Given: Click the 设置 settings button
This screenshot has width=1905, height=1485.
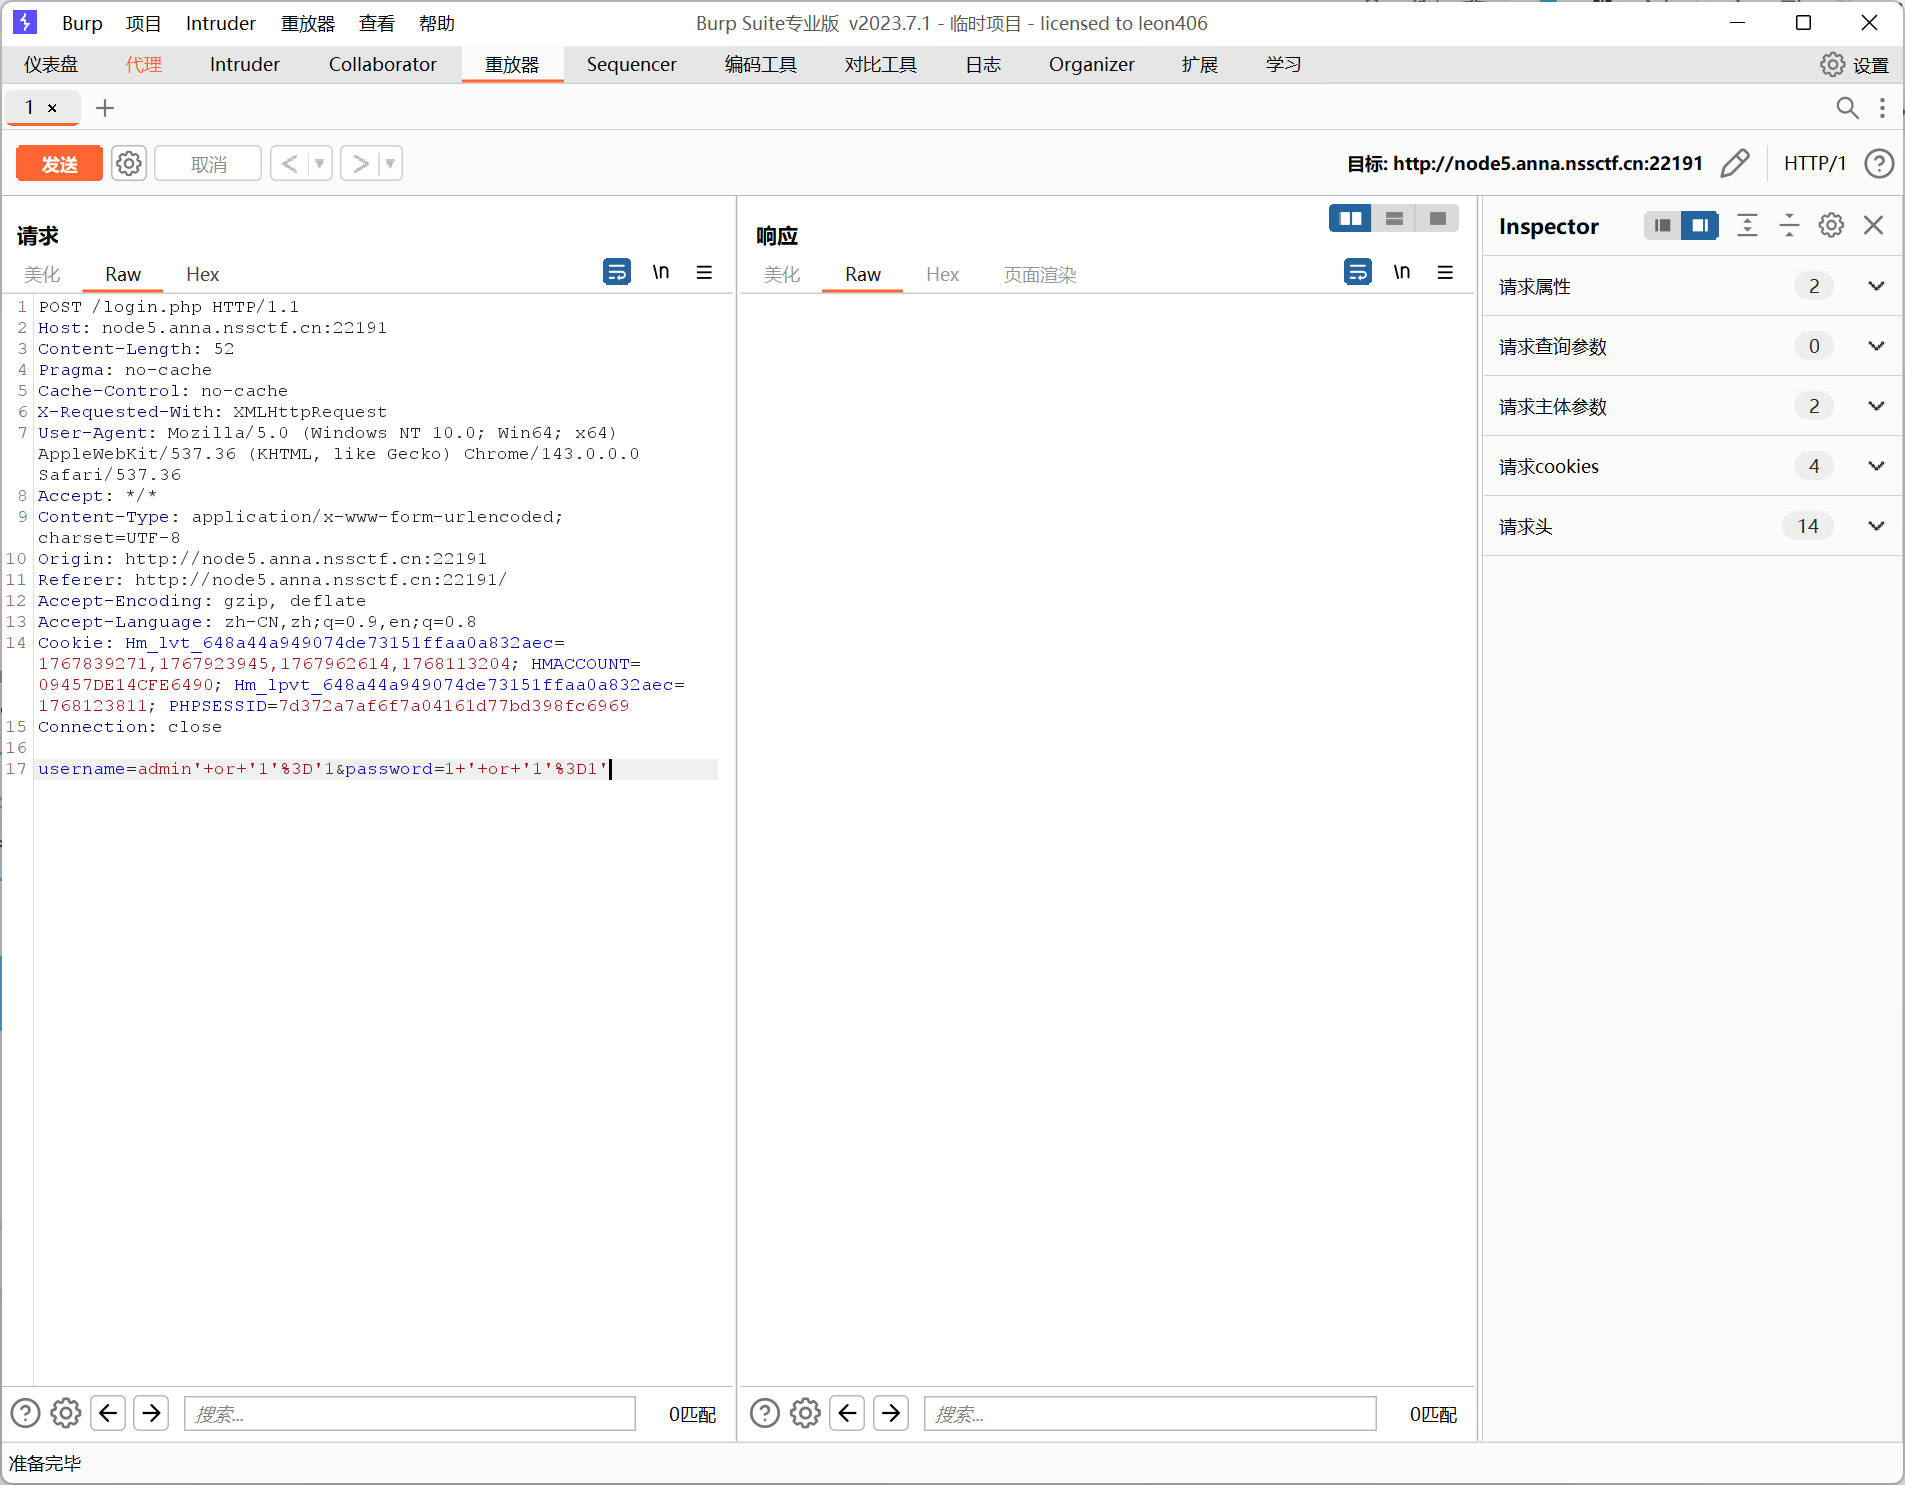Looking at the screenshot, I should 1855,65.
